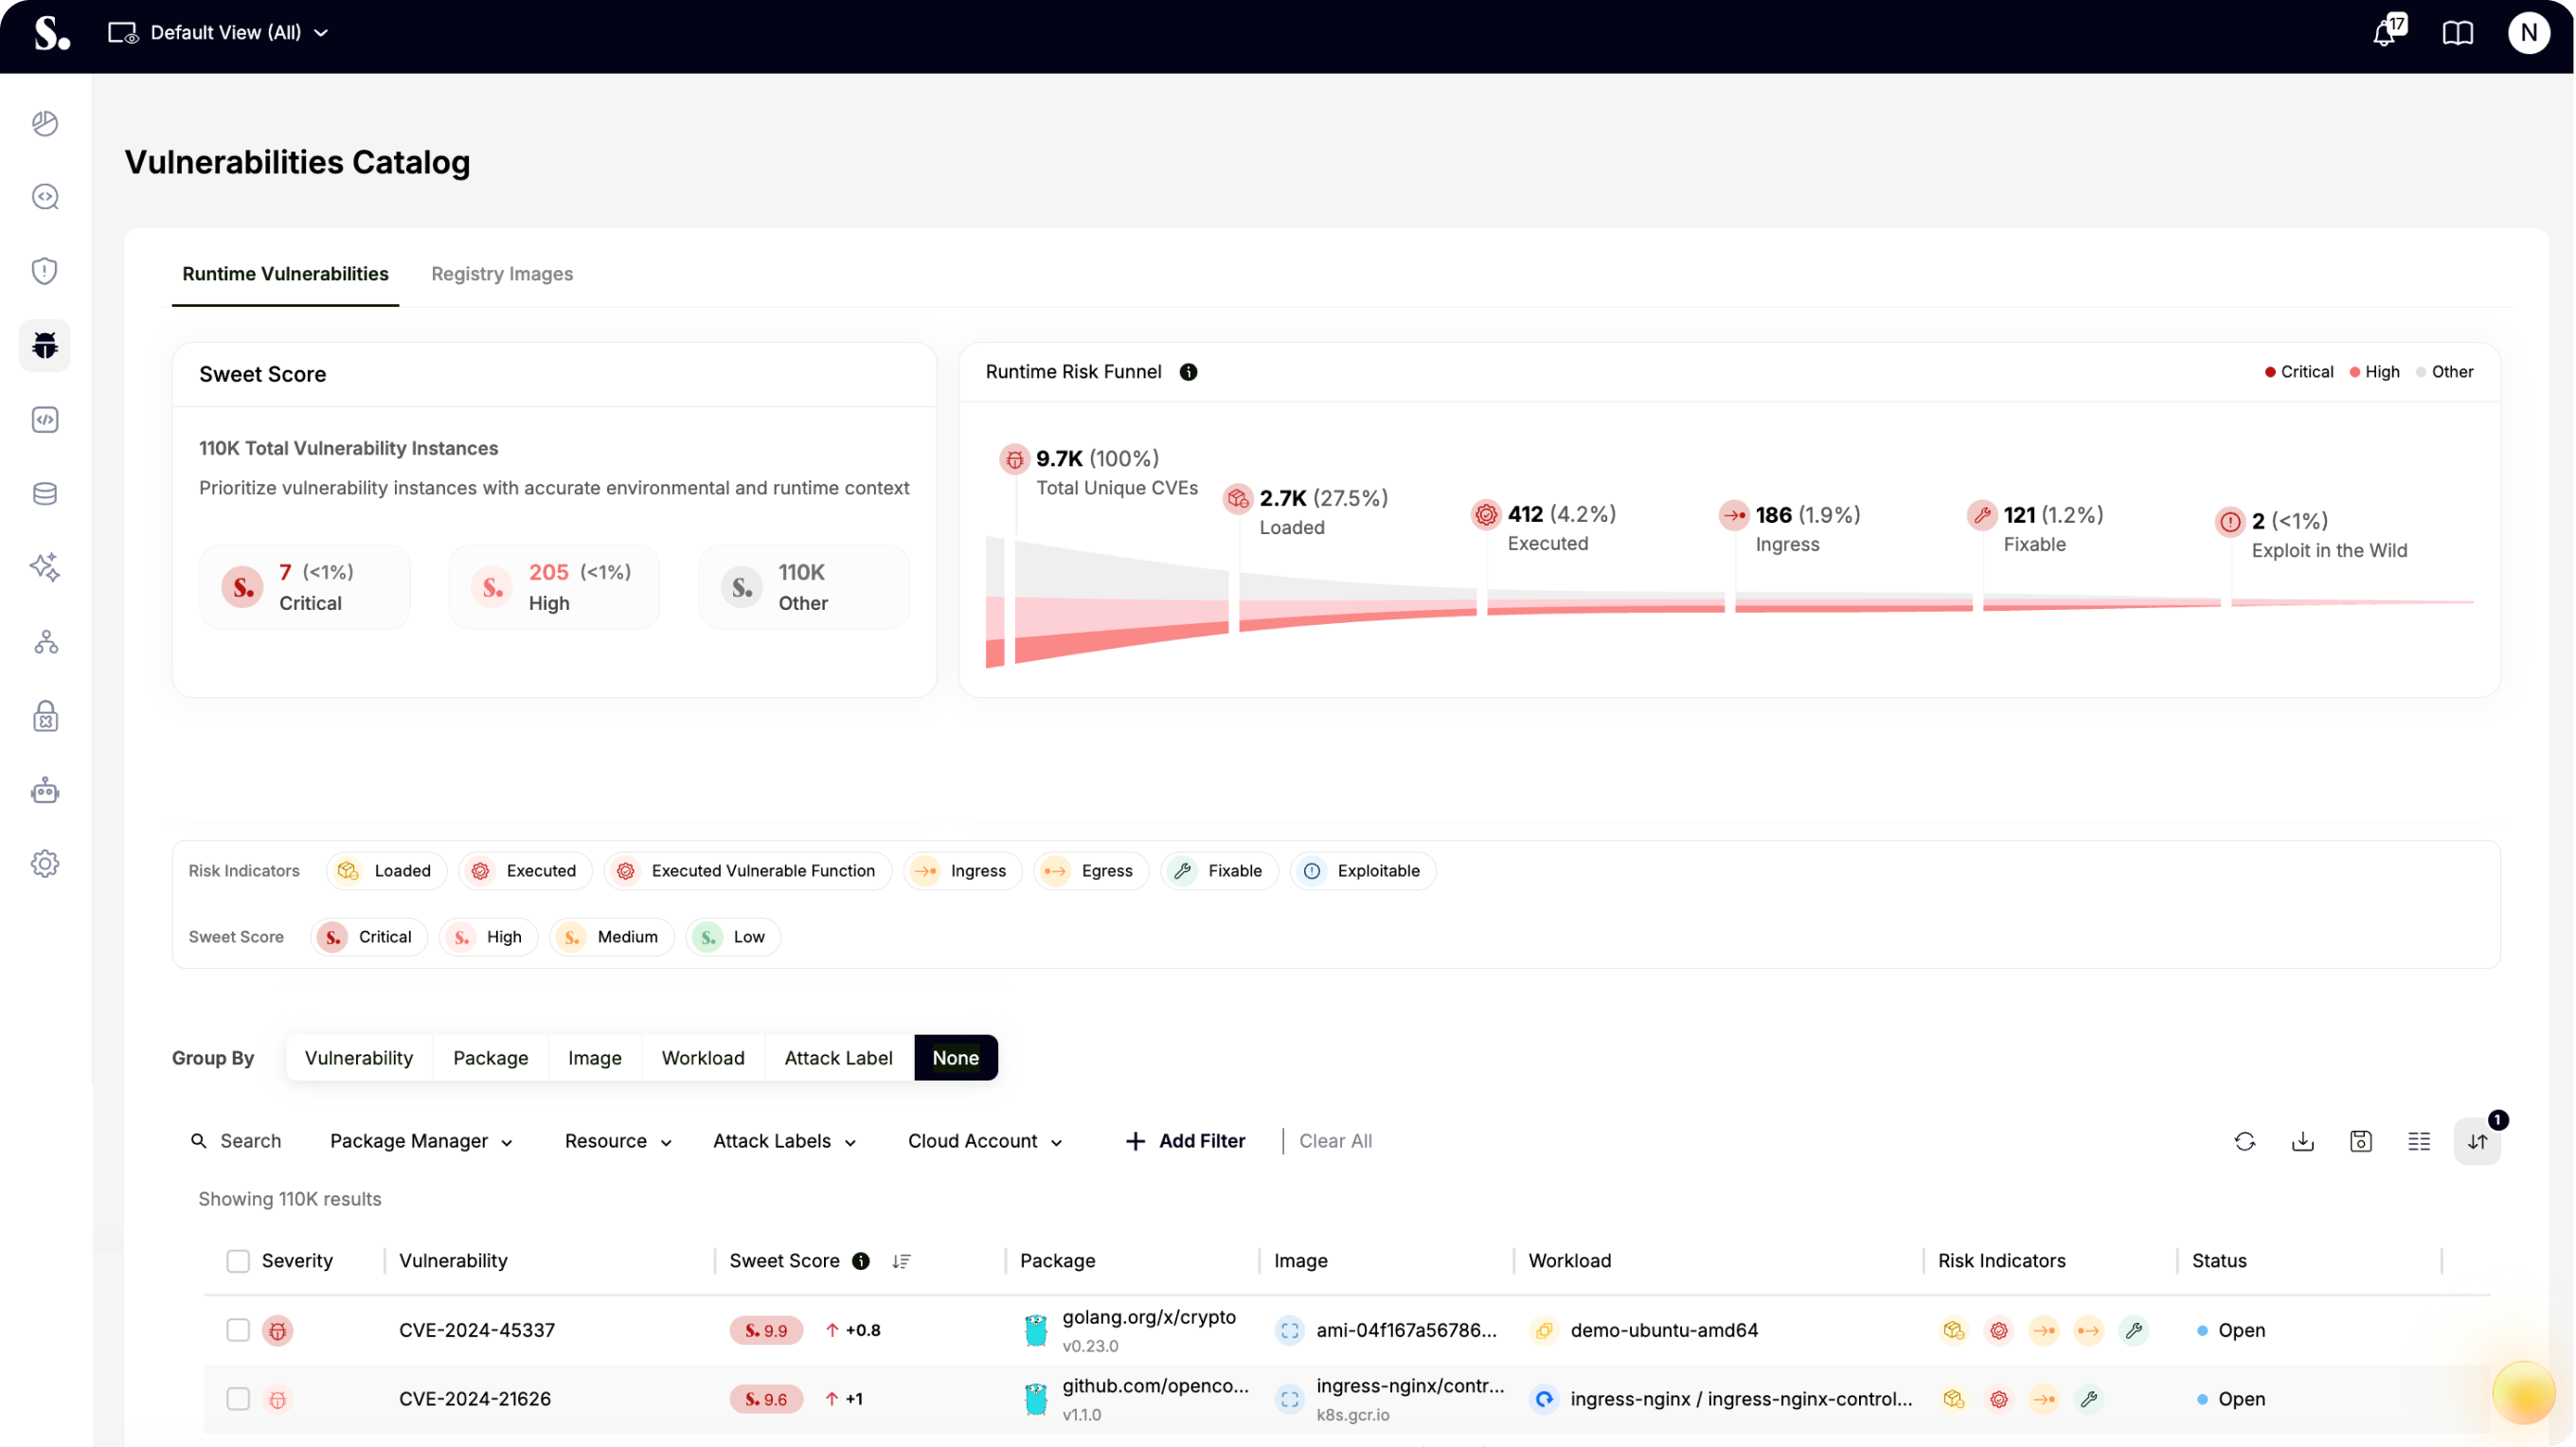Click the Add Filter button
Screen dimensions: 2576x1447
(x=1185, y=1141)
